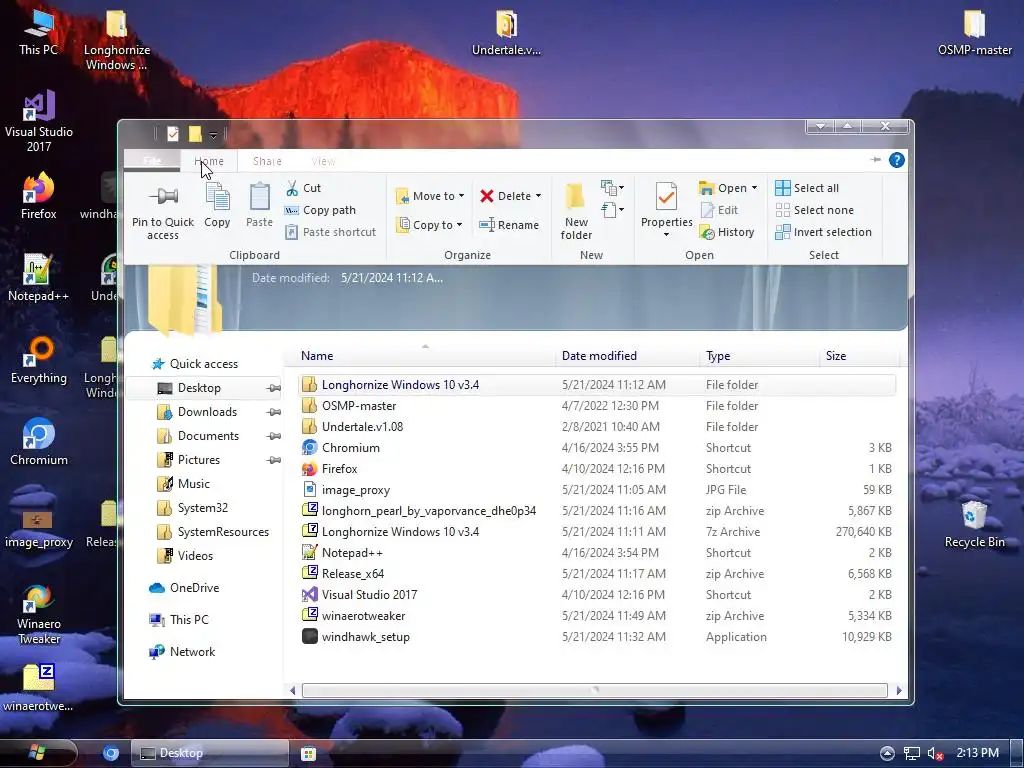
Task: Select Winaero Tweaker desktop shortcut
Action: (39, 615)
